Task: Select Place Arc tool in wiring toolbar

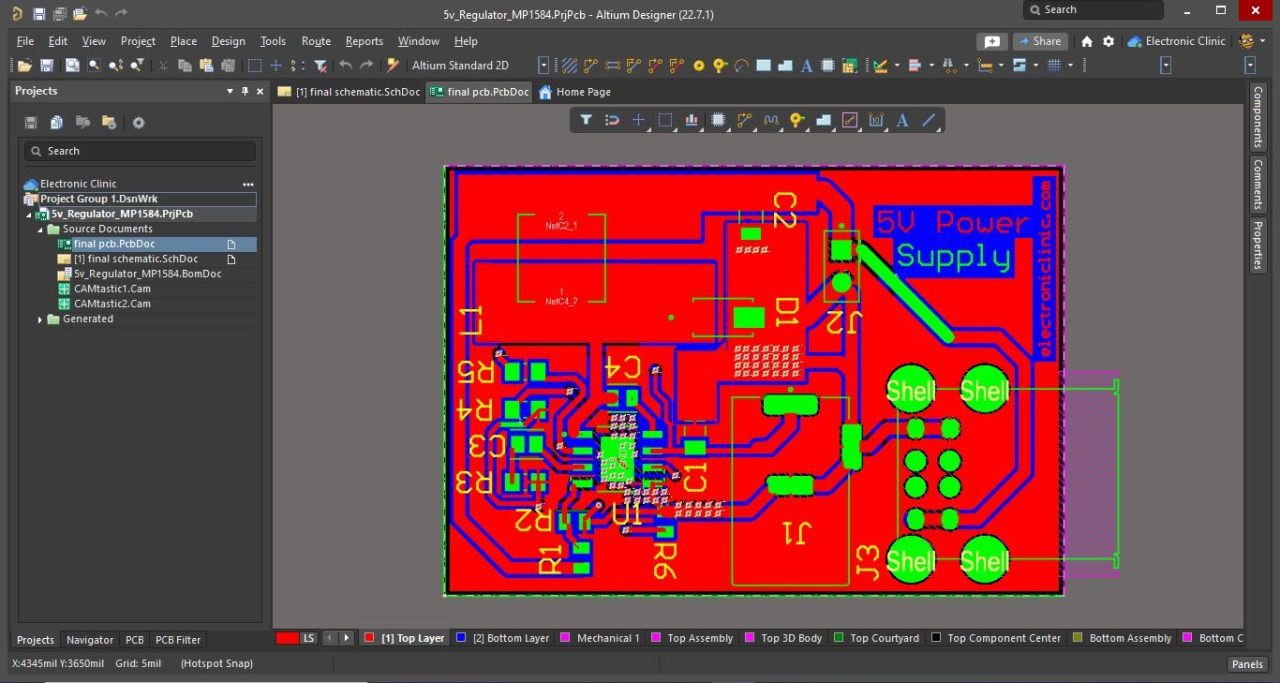Action: coord(741,65)
